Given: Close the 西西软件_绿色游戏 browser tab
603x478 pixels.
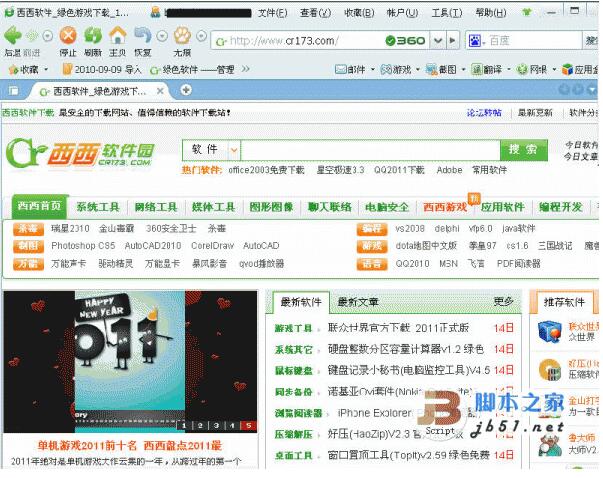Looking at the screenshot, I should 160,91.
